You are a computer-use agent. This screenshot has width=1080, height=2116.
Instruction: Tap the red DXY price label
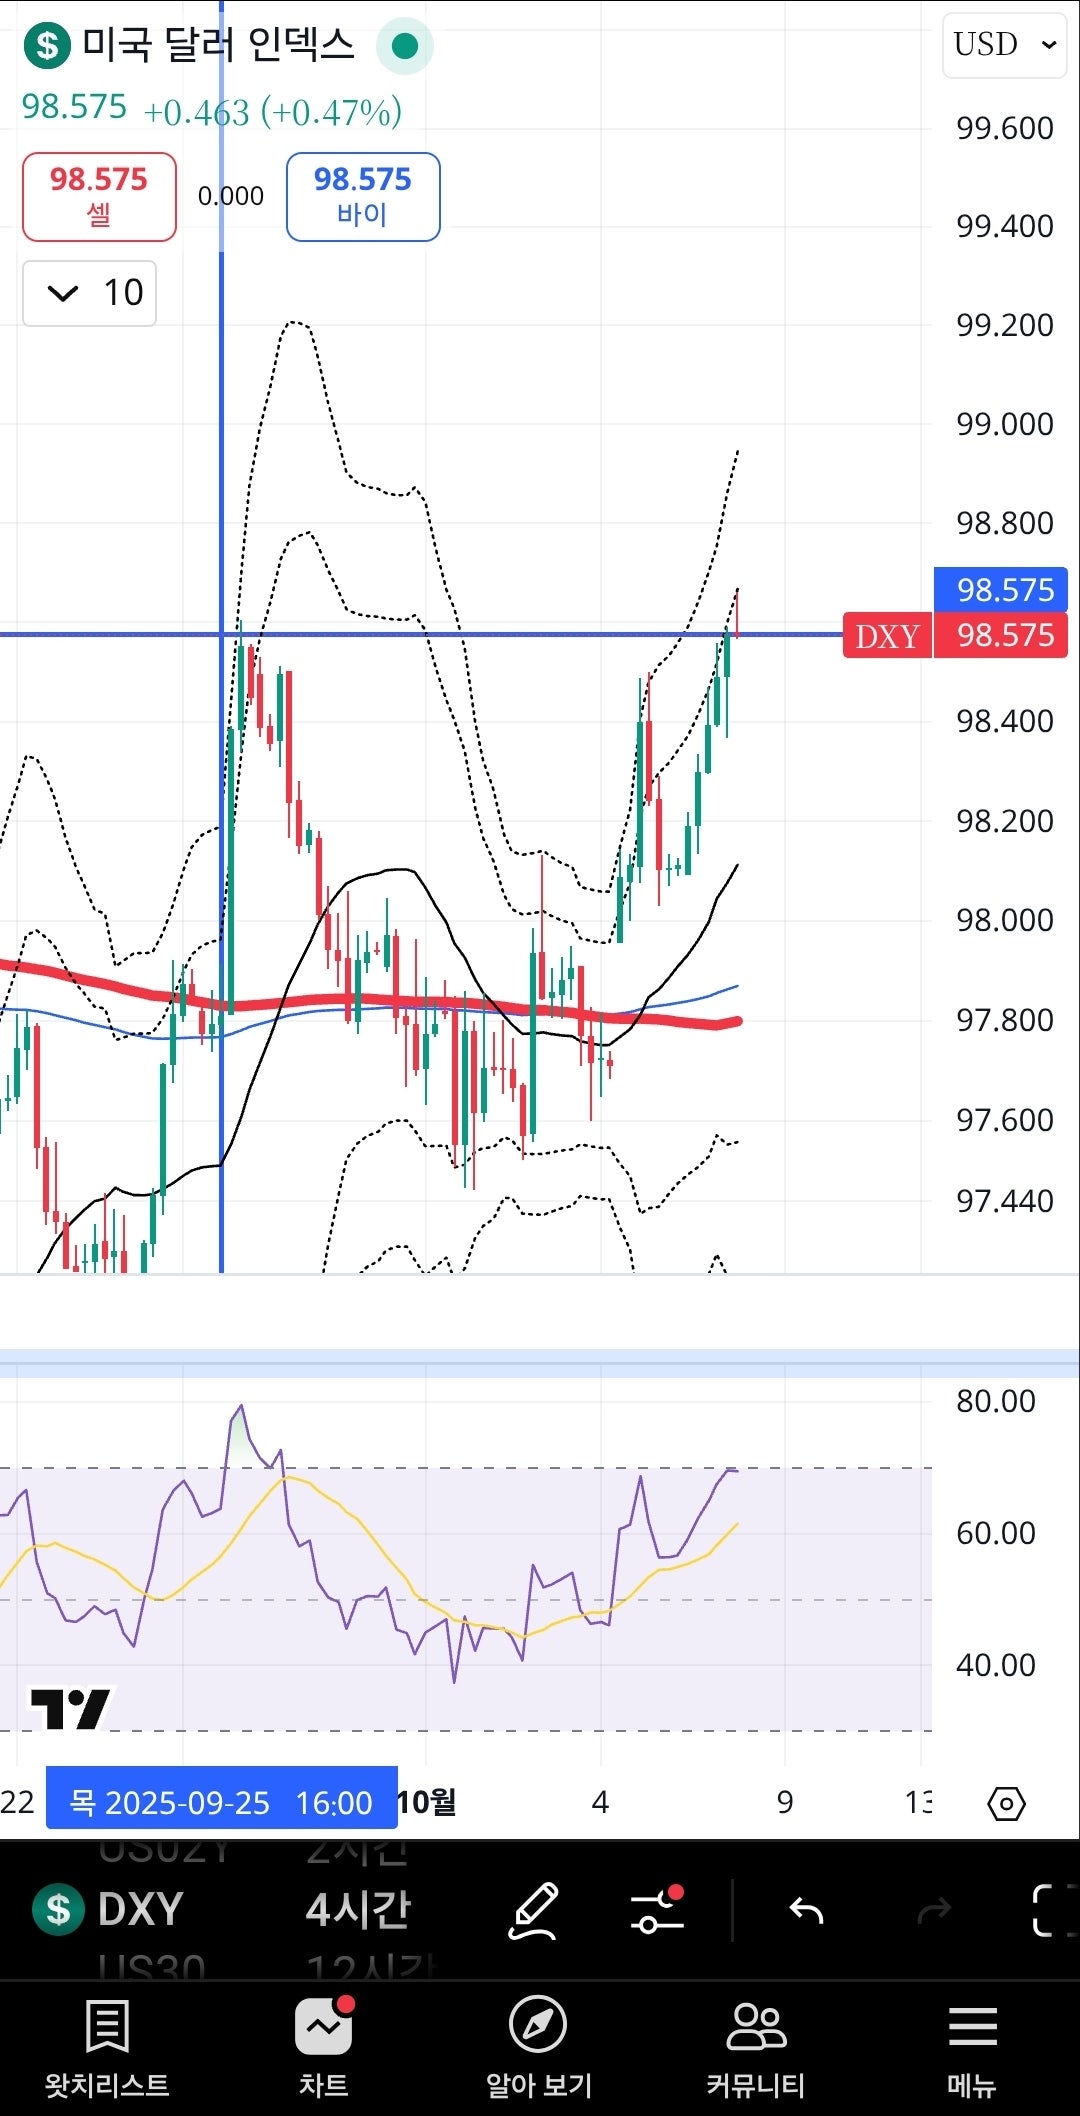(x=887, y=636)
